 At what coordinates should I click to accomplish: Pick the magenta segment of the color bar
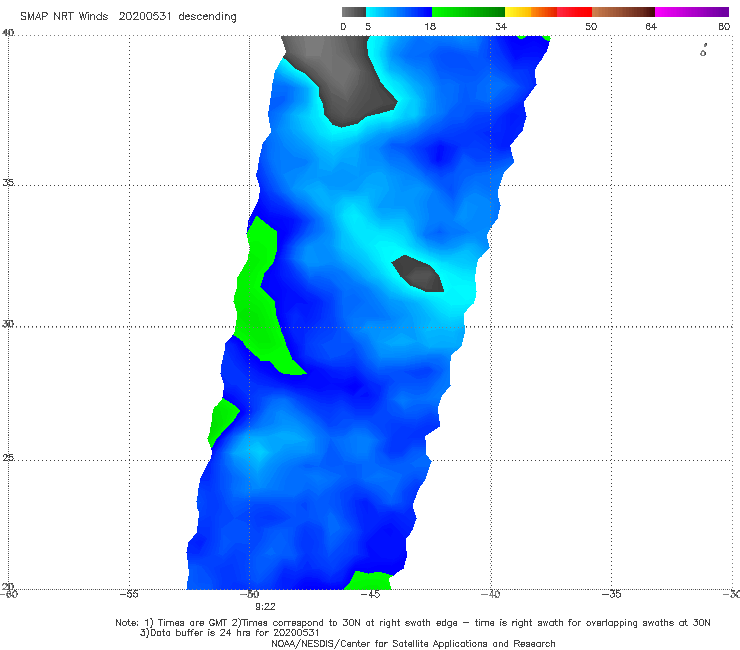692,12
